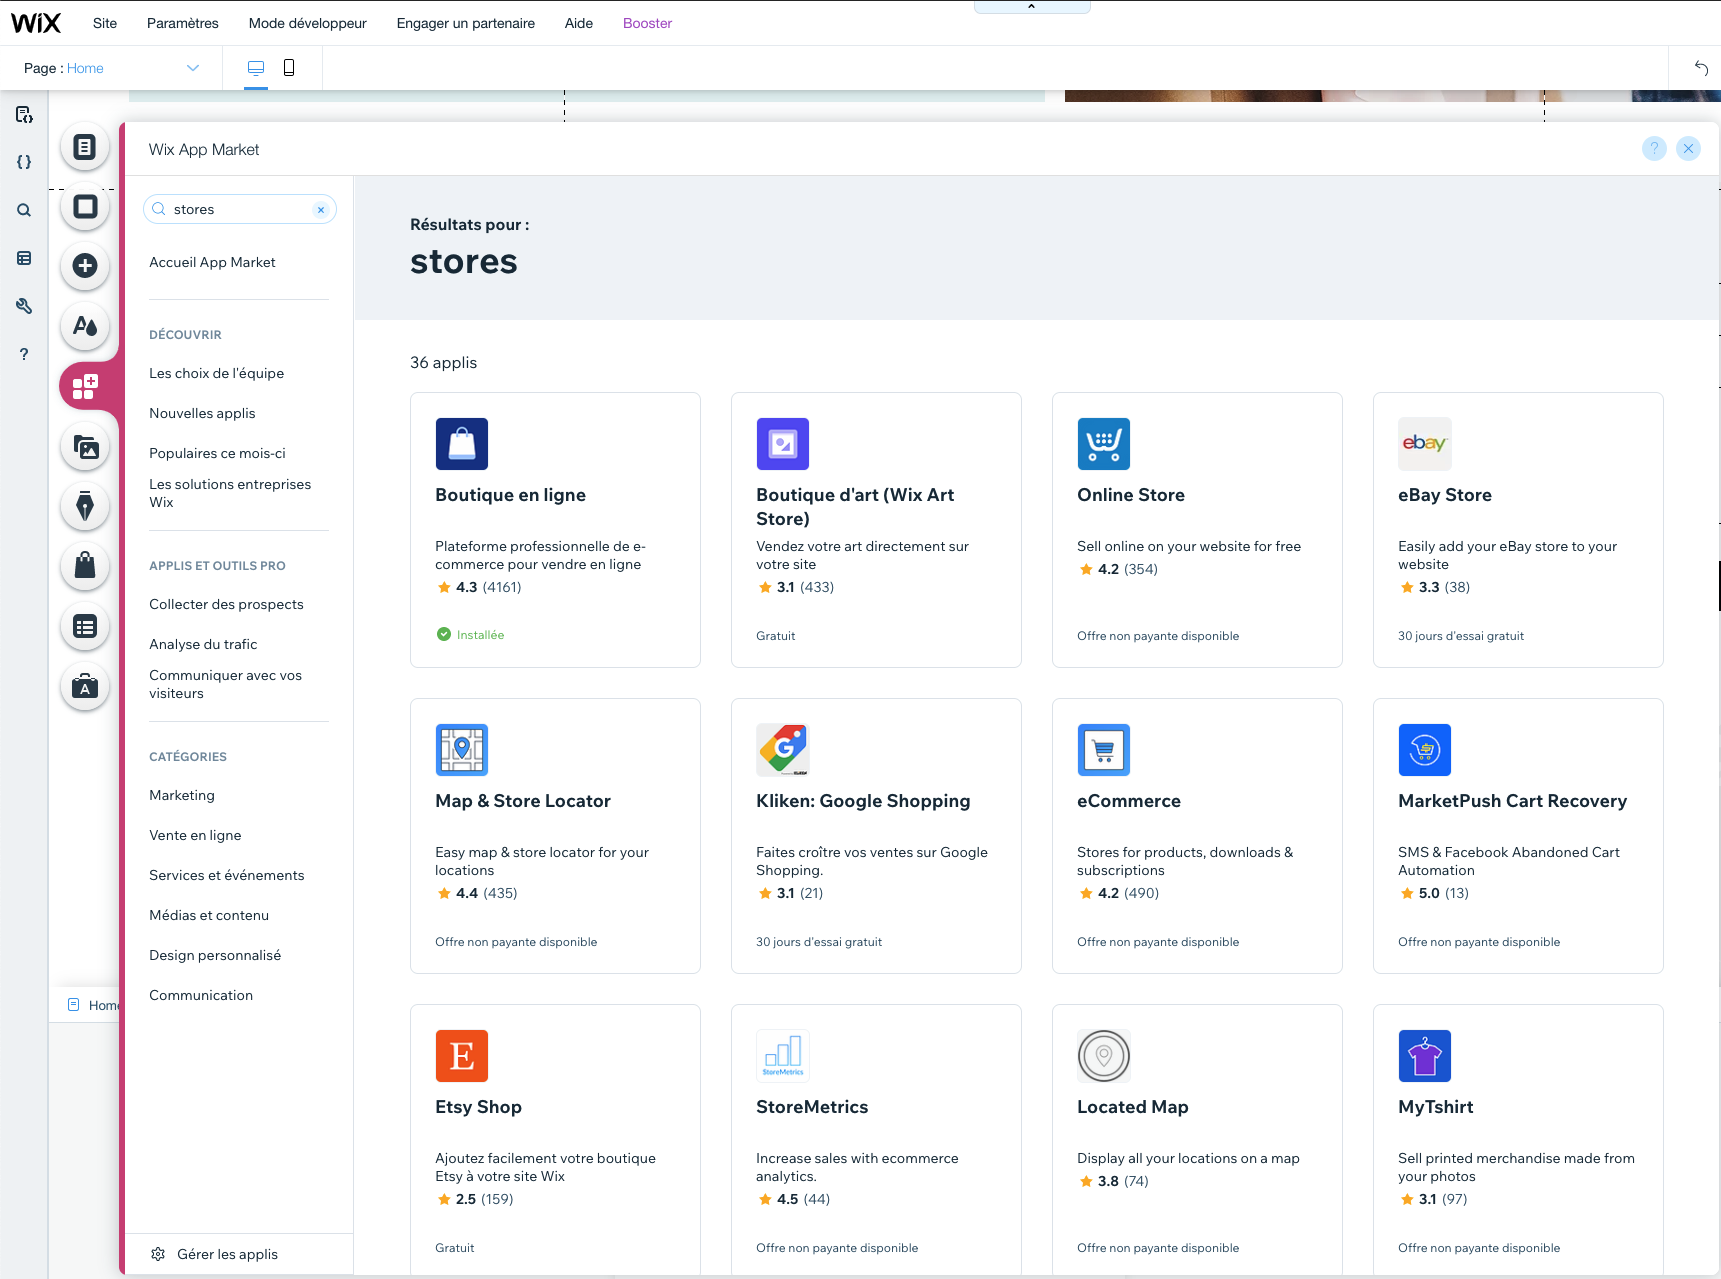Select the Vente en ligne category
Image resolution: width=1721 pixels, height=1279 pixels.
195,835
